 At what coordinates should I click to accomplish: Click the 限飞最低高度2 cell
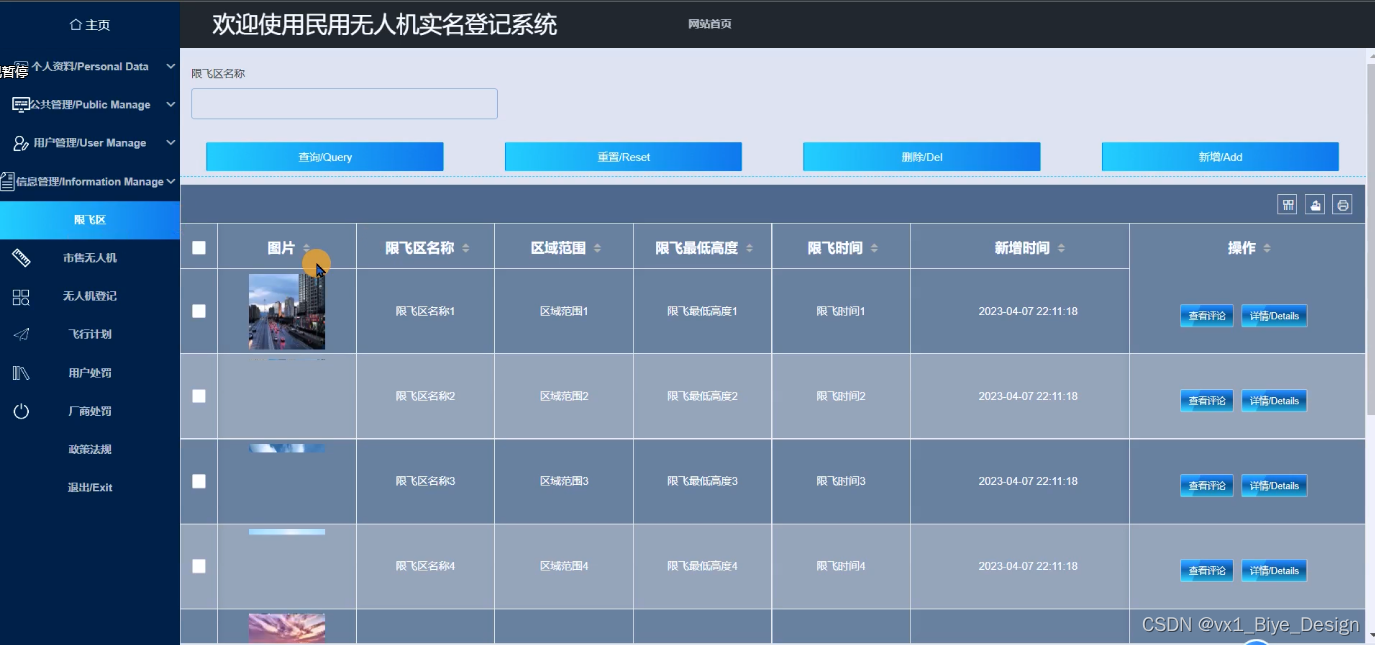[x=702, y=396]
